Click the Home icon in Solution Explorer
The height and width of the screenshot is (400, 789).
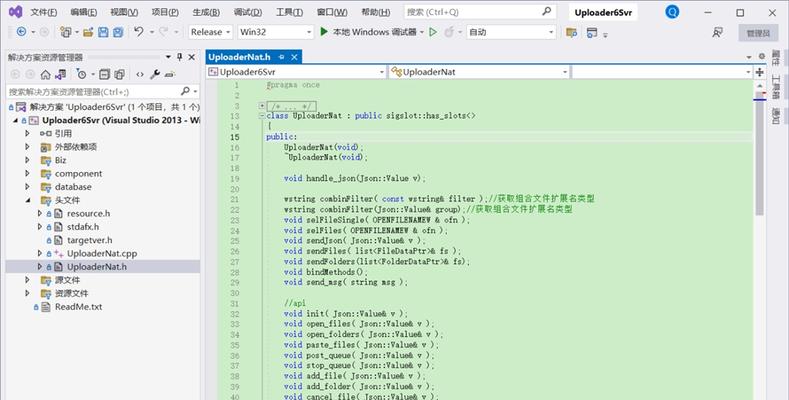click(46, 74)
